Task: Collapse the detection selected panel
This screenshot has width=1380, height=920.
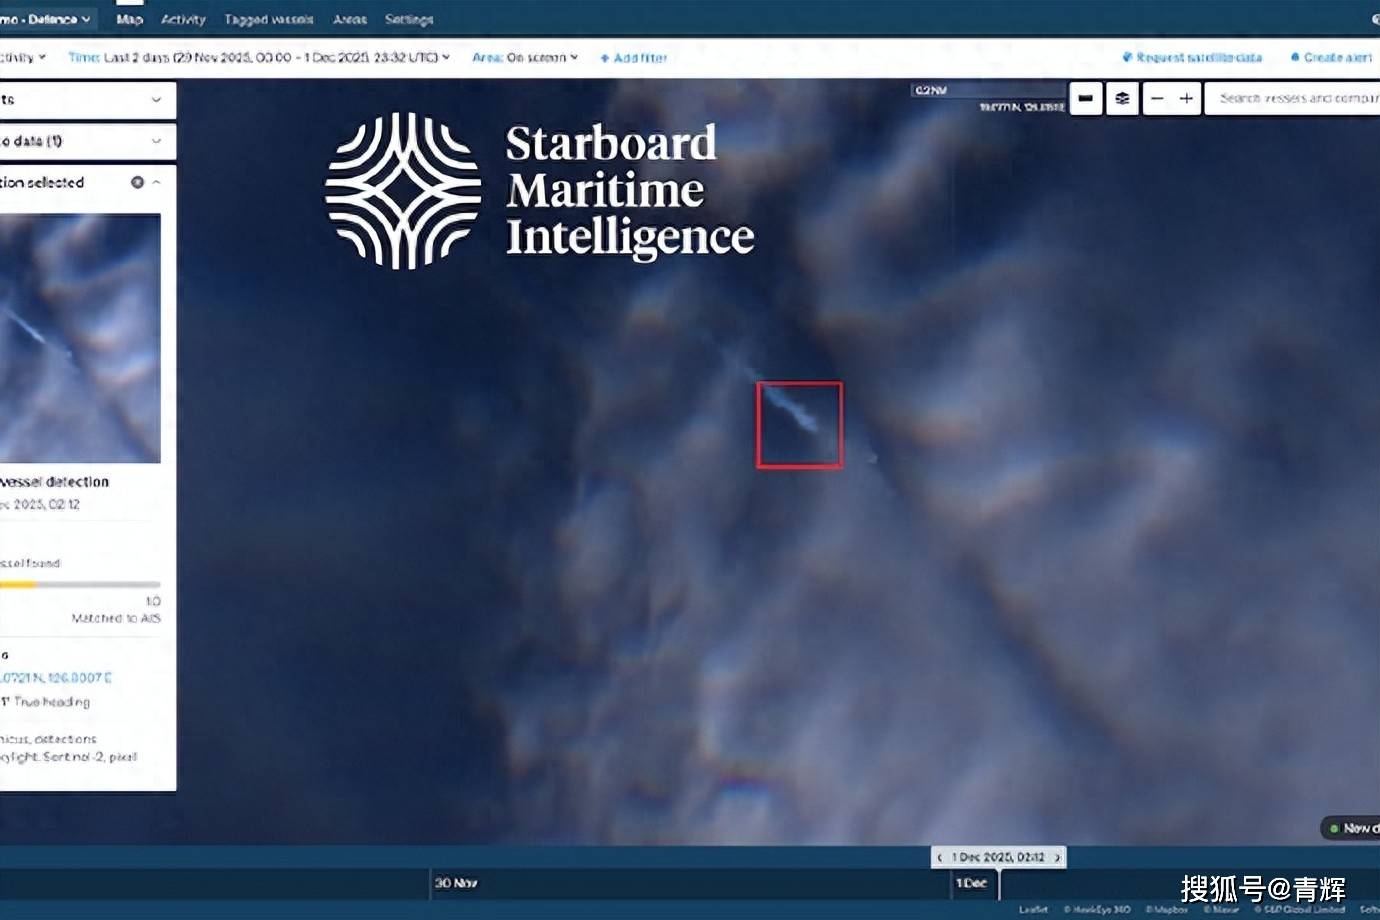Action: [x=157, y=182]
